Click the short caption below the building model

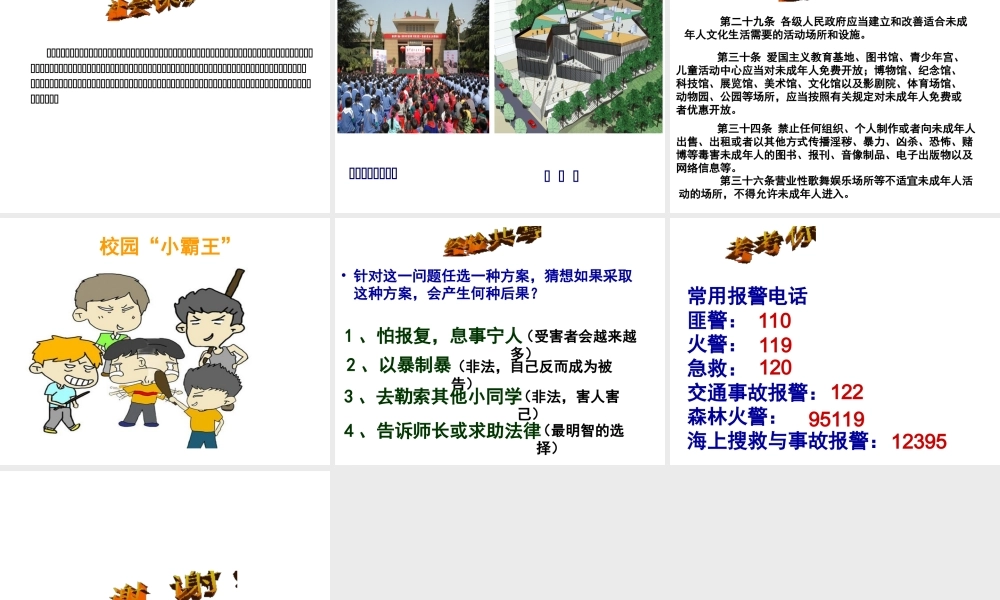pos(561,176)
